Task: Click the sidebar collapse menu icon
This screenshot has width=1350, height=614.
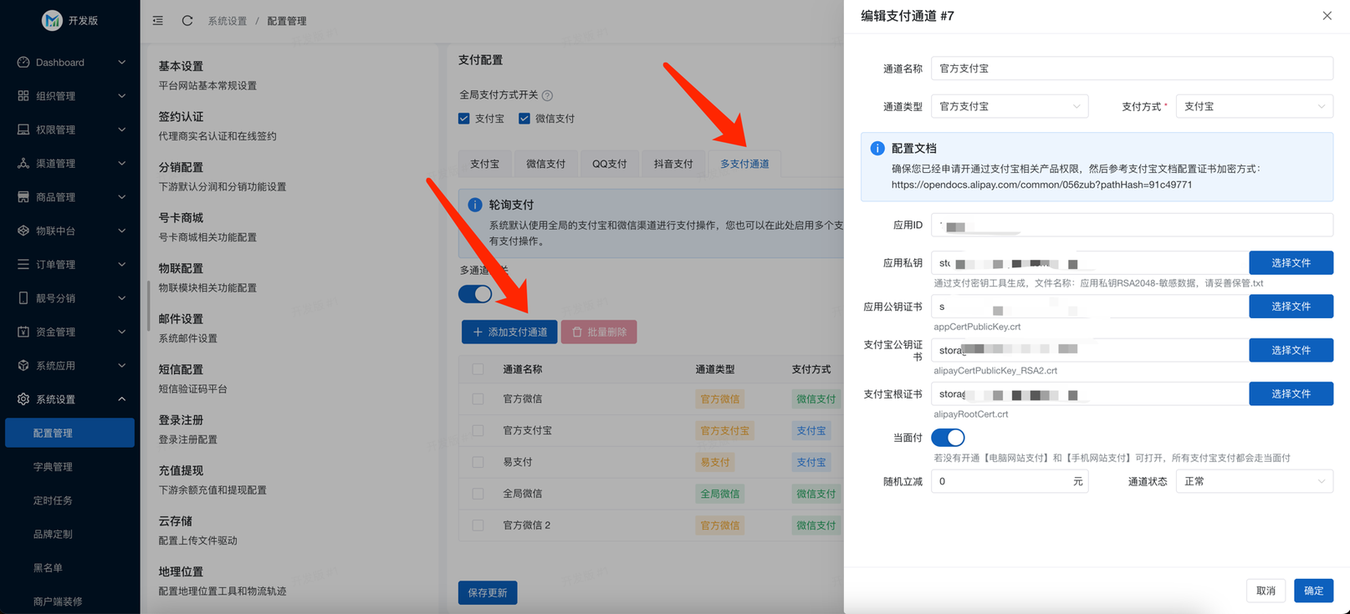Action: tap(158, 21)
